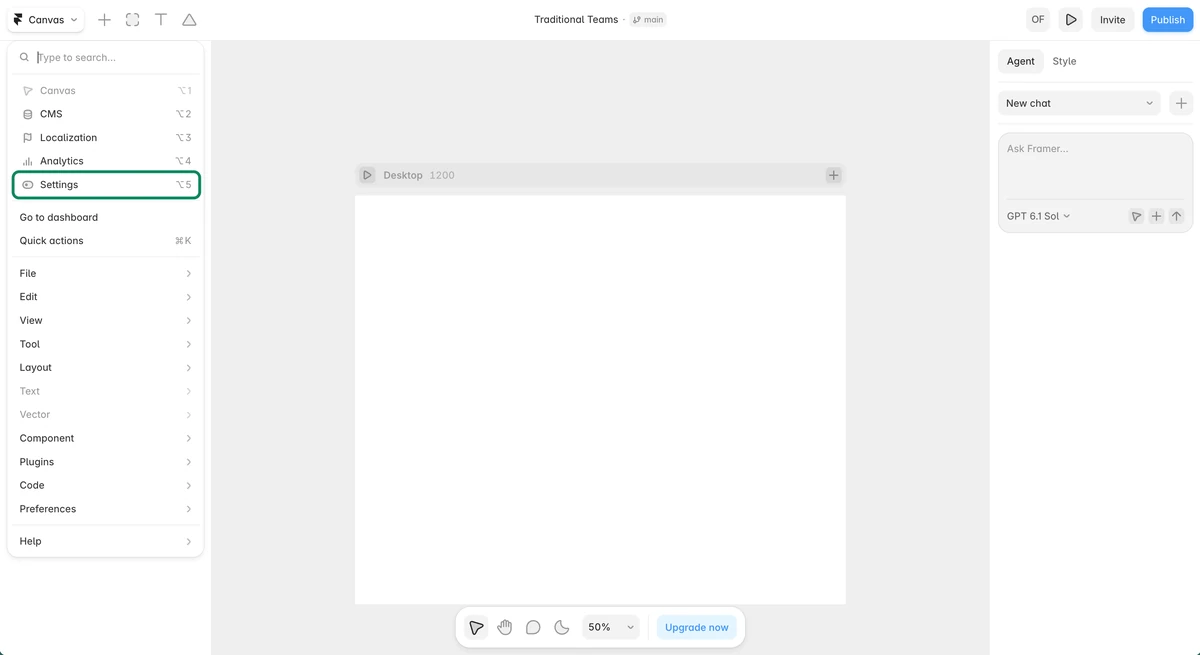Click plus icon on Desktop breakpoint bar
Image resolution: width=1200 pixels, height=655 pixels.
click(x=833, y=175)
